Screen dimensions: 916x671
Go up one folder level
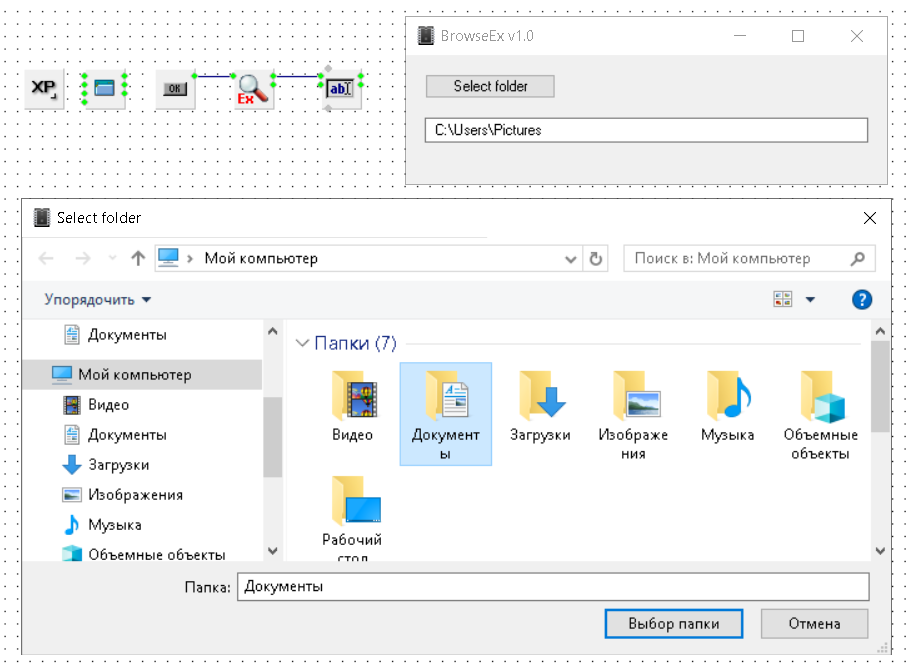(138, 259)
